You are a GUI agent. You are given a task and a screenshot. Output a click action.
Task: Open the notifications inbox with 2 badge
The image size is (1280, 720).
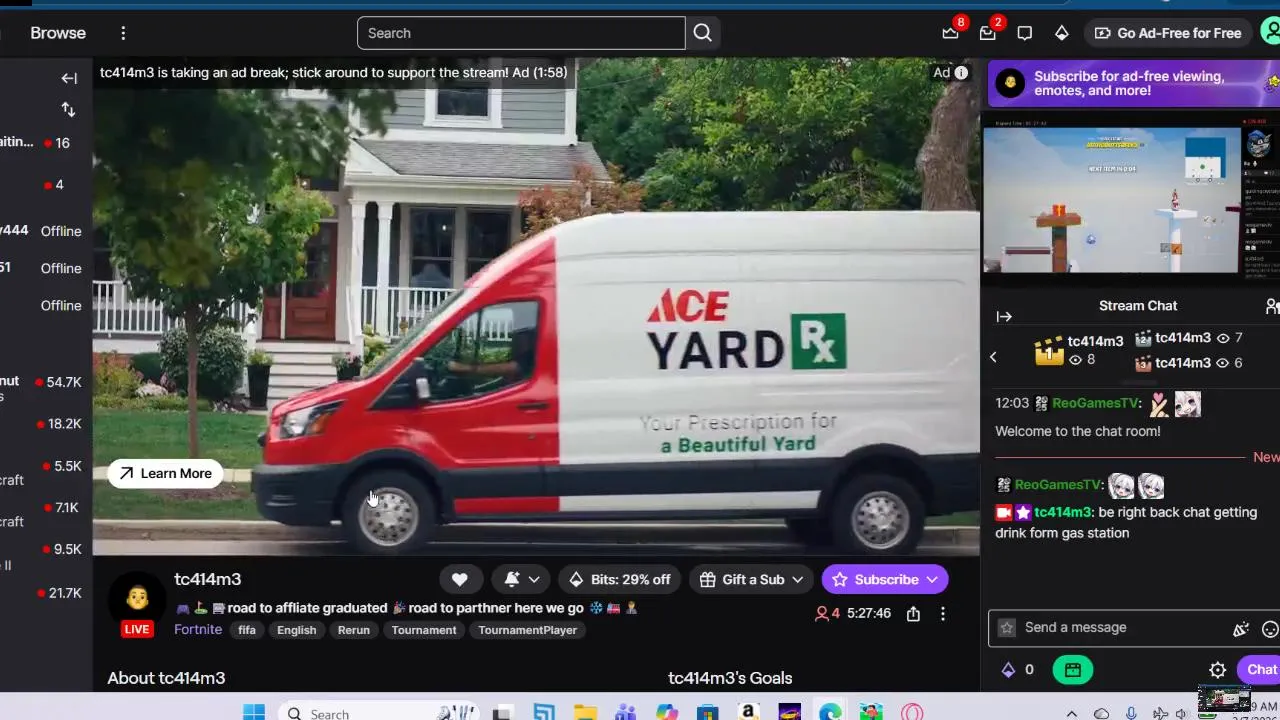[987, 33]
